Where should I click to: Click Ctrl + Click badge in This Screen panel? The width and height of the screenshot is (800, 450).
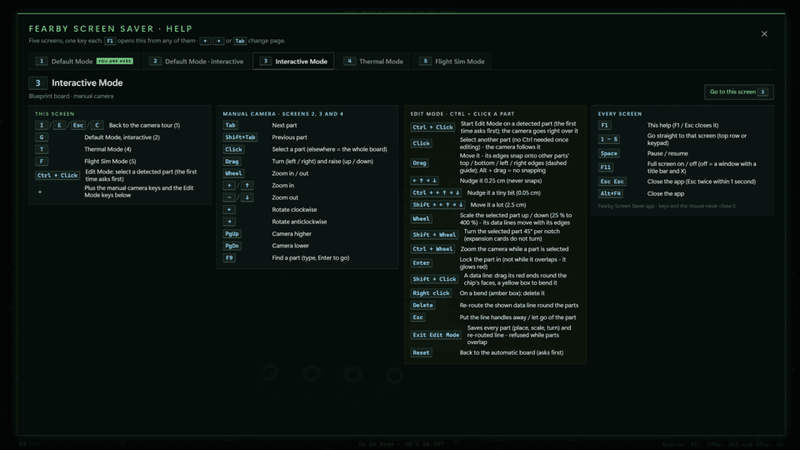(x=57, y=176)
